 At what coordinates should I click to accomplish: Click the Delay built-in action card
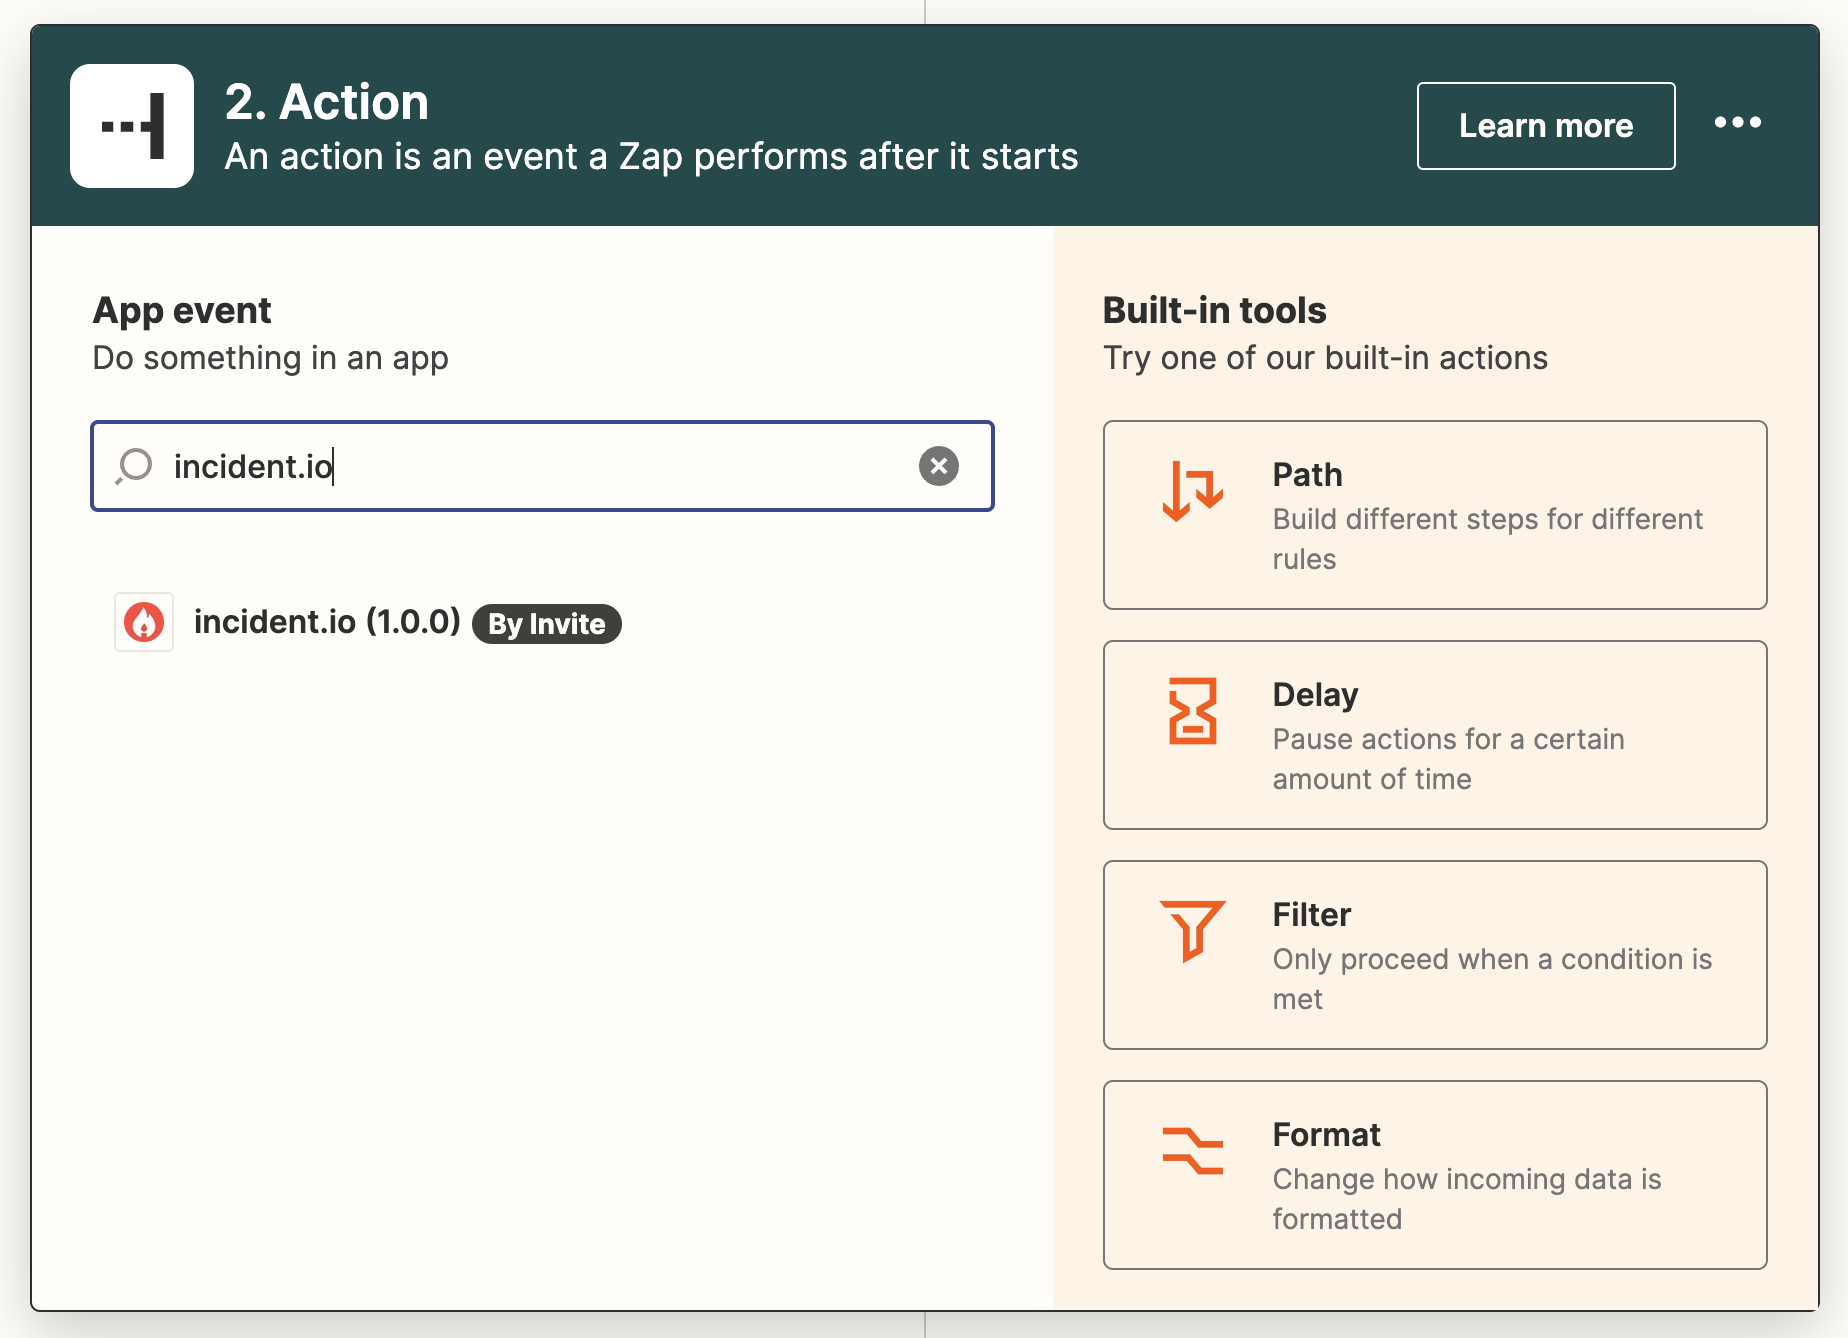pyautogui.click(x=1434, y=735)
